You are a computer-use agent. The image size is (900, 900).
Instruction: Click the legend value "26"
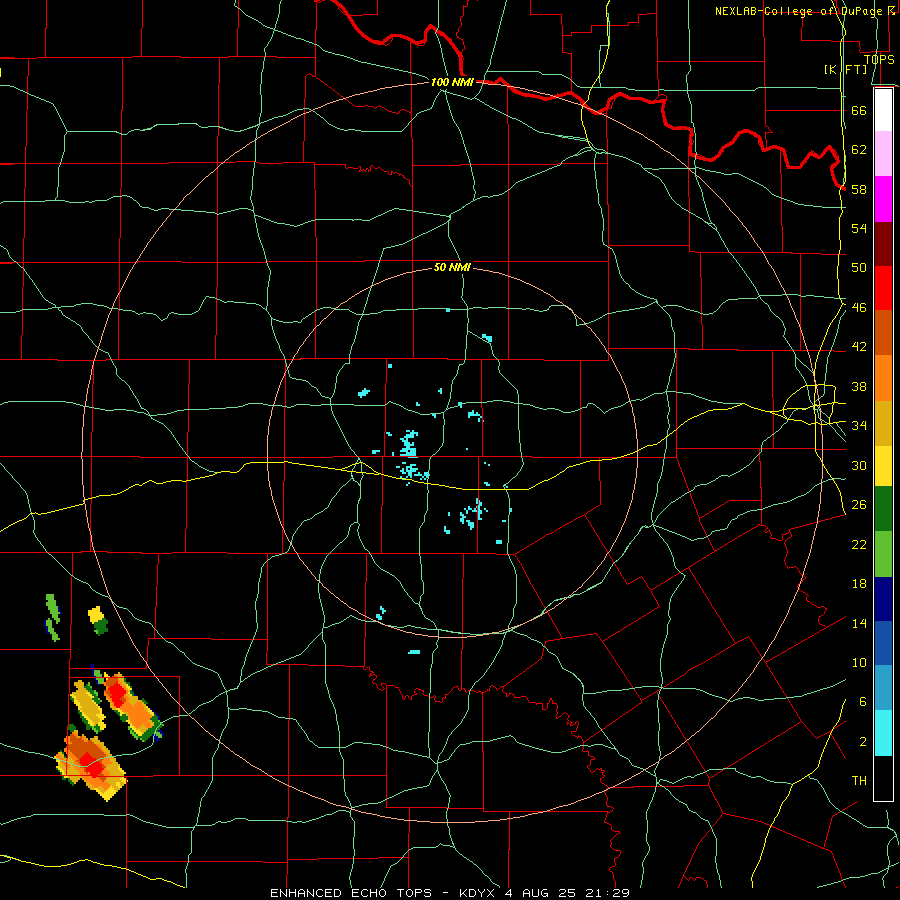[x=859, y=505]
